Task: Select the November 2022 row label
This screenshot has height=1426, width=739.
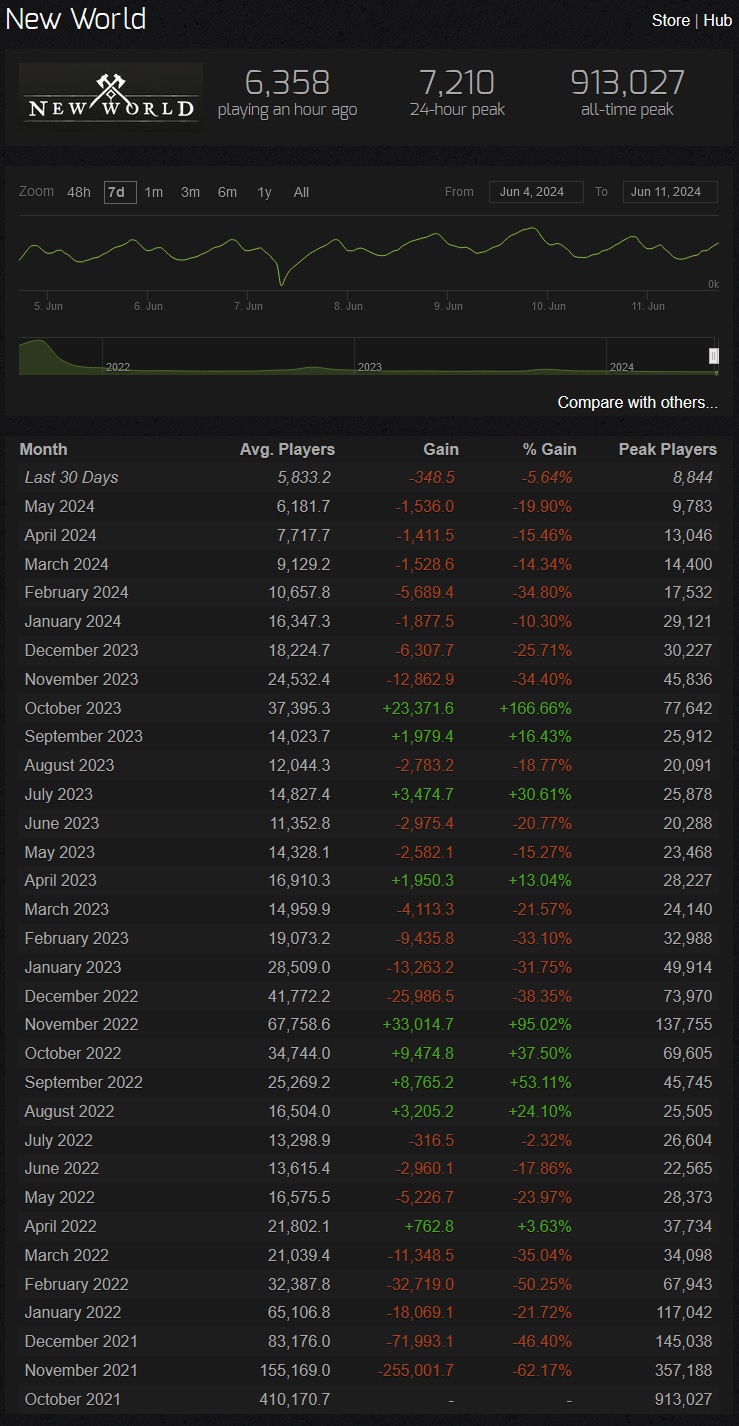Action: pyautogui.click(x=81, y=1025)
